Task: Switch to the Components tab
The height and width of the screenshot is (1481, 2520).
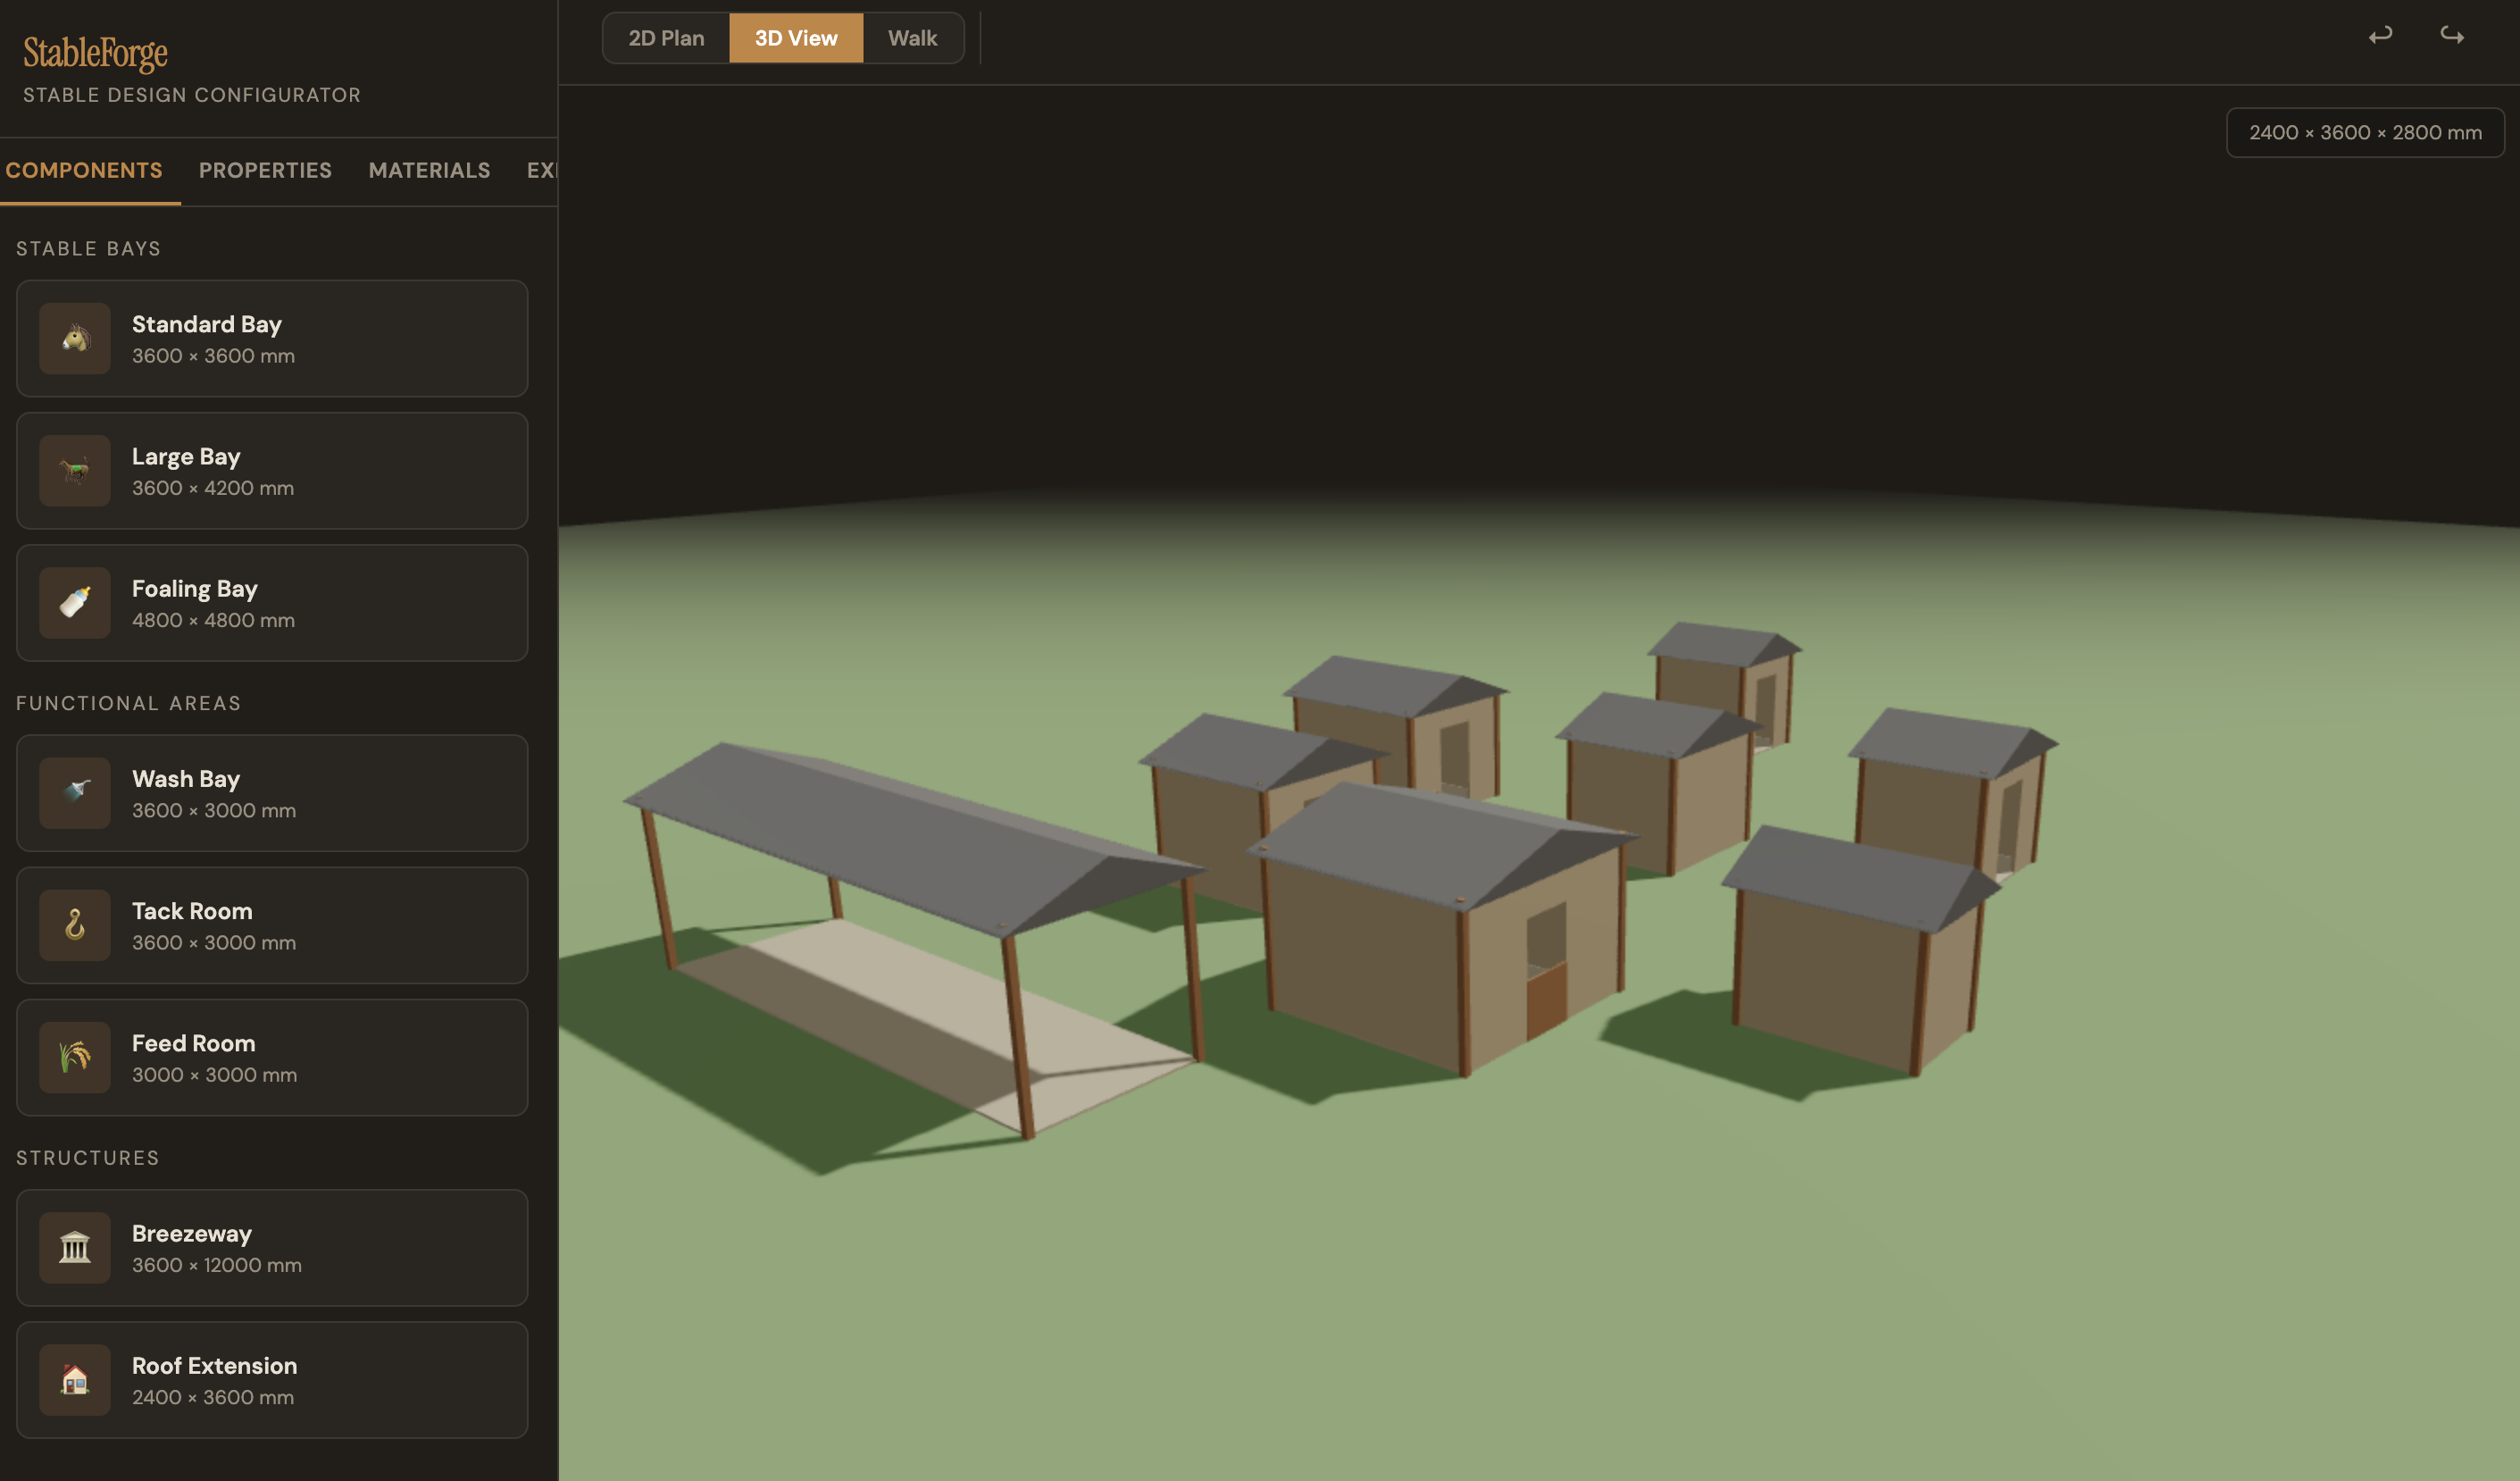Action: tap(84, 170)
